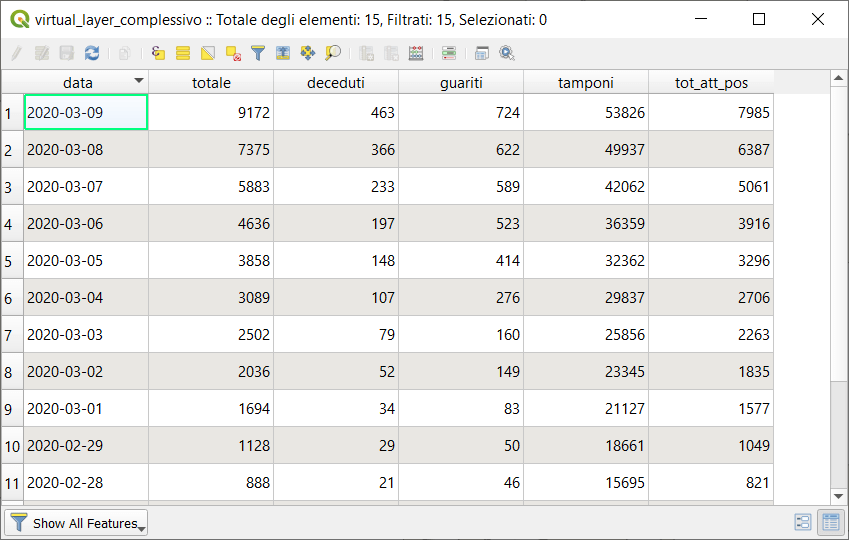Viewport: 849px width, 540px height.
Task: Invert the feature selection
Action: click(208, 53)
